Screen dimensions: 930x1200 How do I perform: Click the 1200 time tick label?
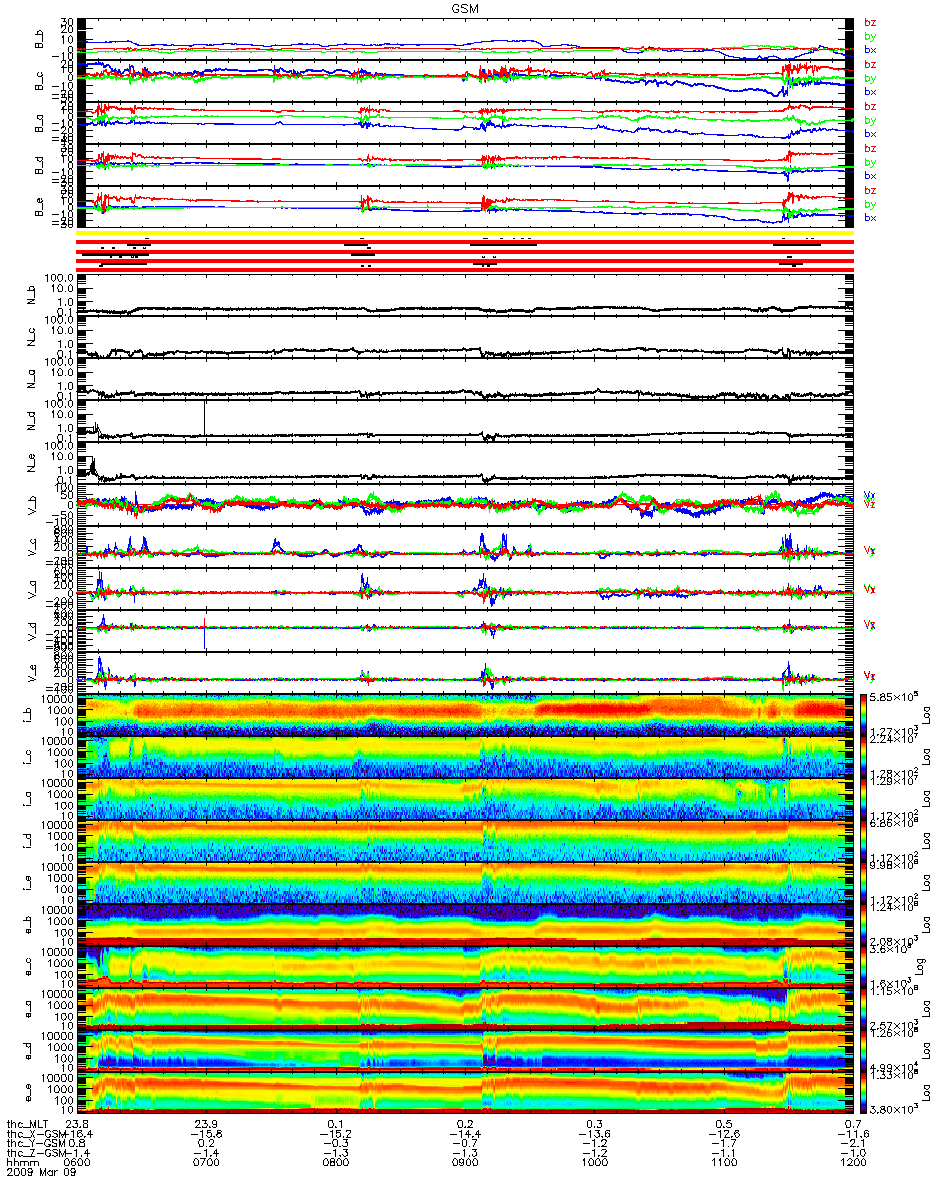point(853,1164)
